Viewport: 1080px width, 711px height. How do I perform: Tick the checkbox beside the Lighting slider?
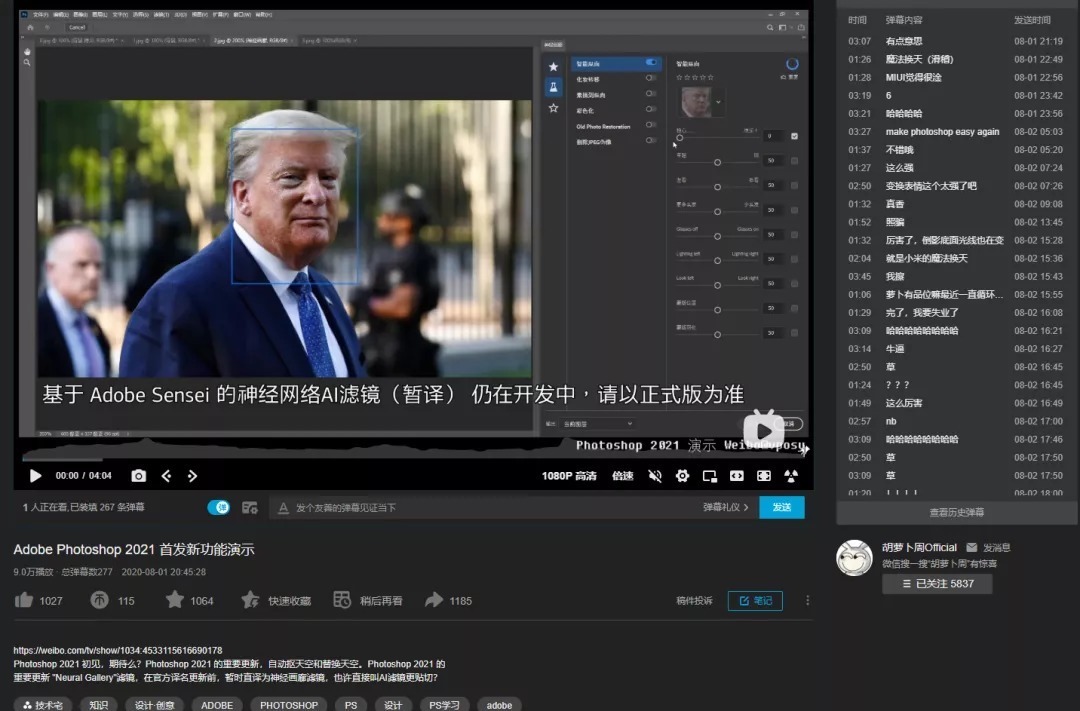click(x=794, y=259)
